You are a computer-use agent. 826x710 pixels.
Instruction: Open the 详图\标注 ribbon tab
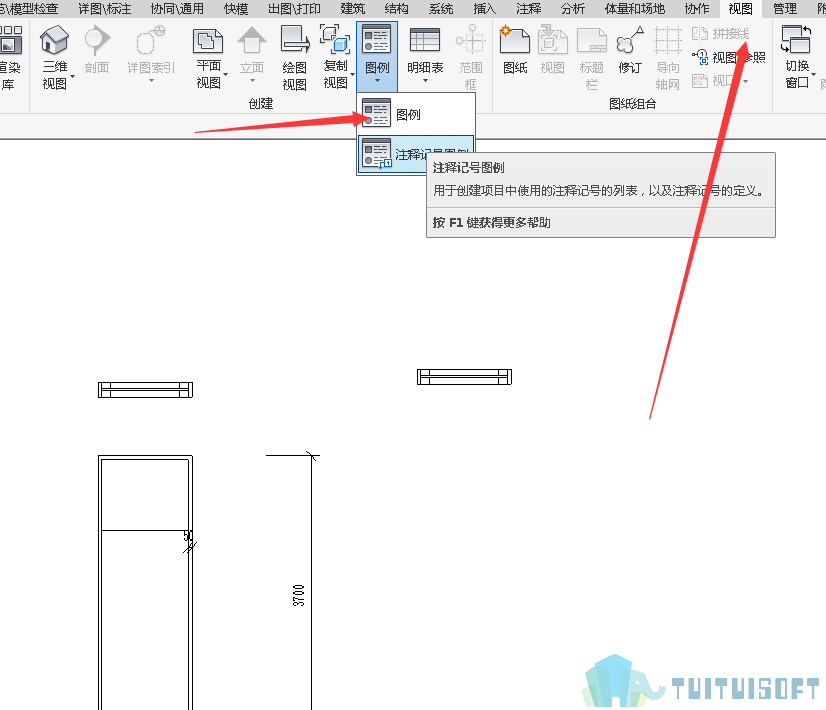[104, 8]
